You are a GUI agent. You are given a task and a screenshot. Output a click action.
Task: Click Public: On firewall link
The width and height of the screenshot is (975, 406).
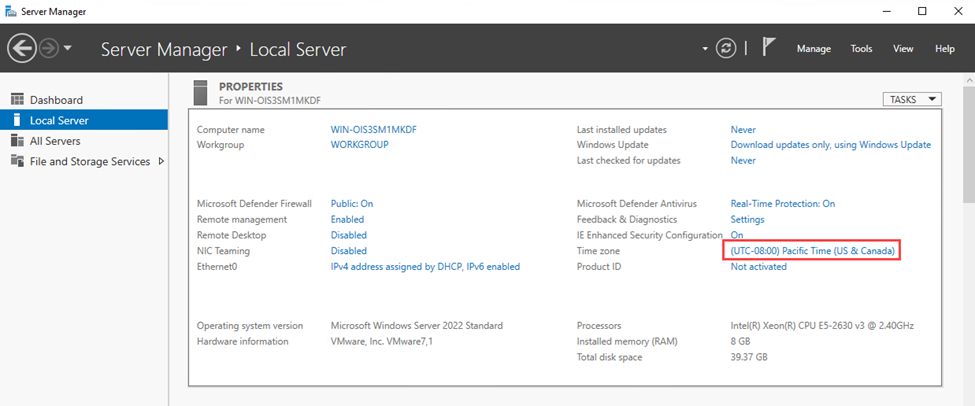[352, 203]
